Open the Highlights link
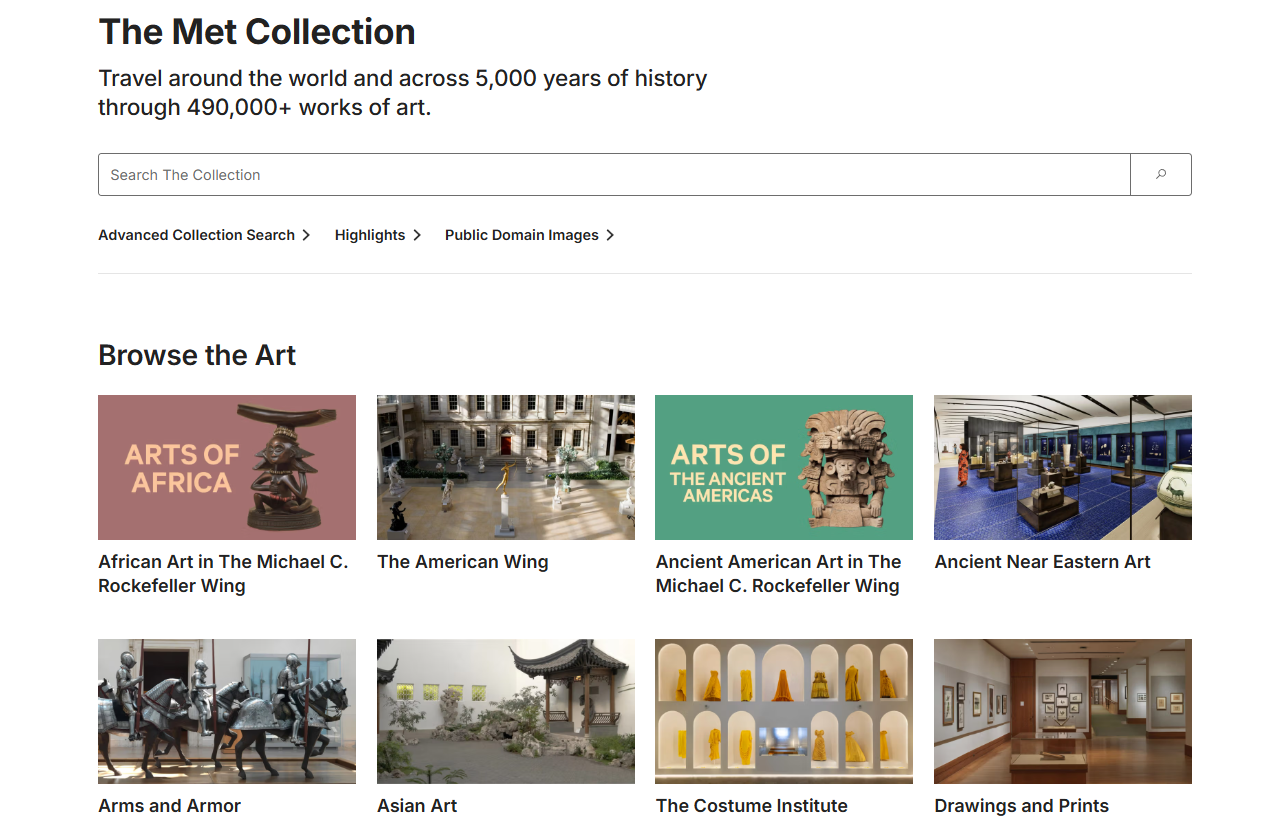Viewport: 1266px width, 838px height. point(370,235)
